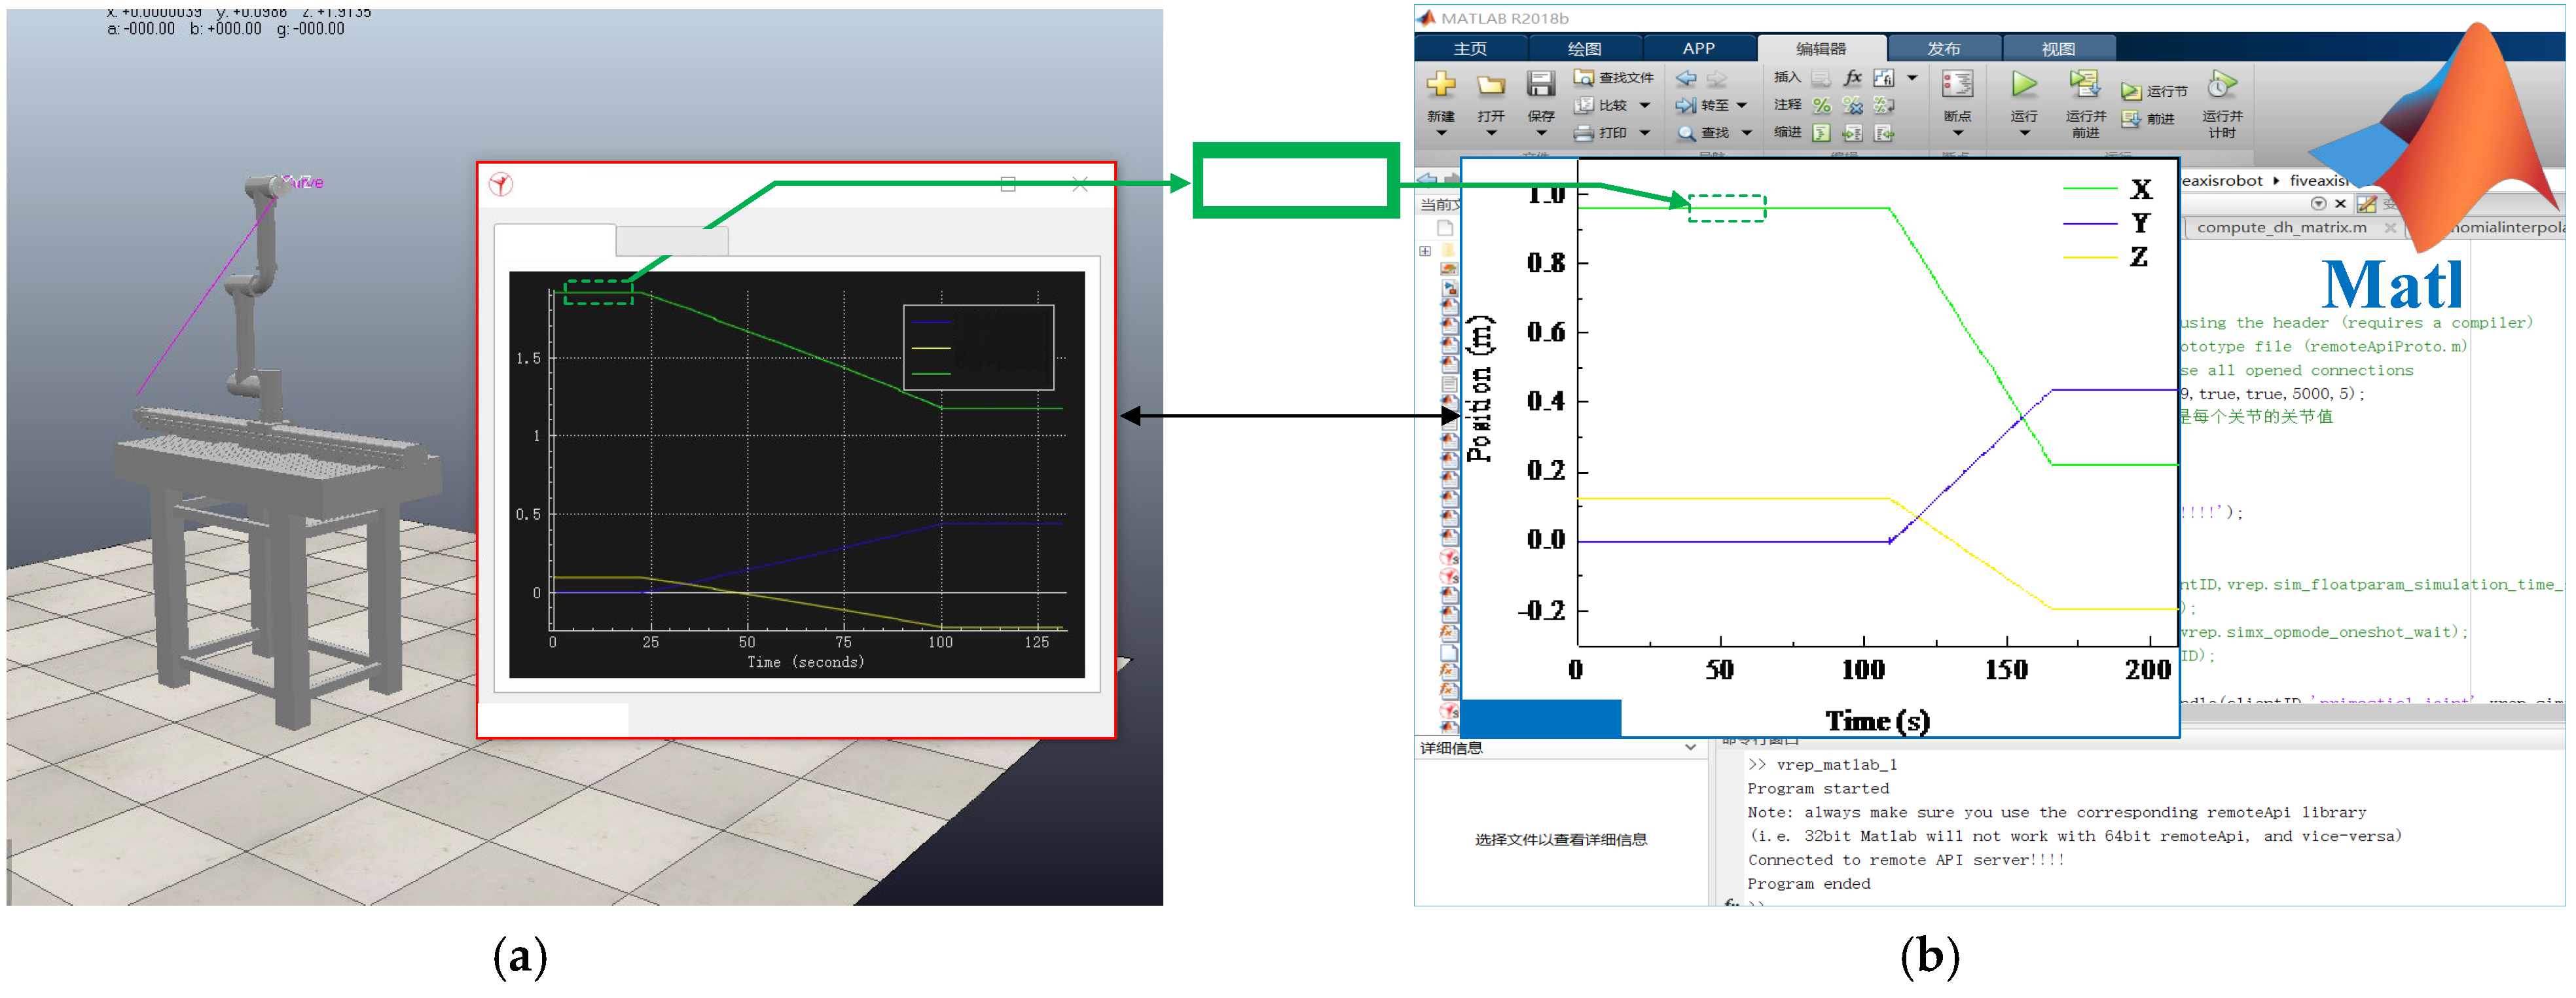Select the 编辑器 (Editor) ribbon tab
Image resolution: width=2576 pixels, height=998 pixels.
click(1821, 48)
